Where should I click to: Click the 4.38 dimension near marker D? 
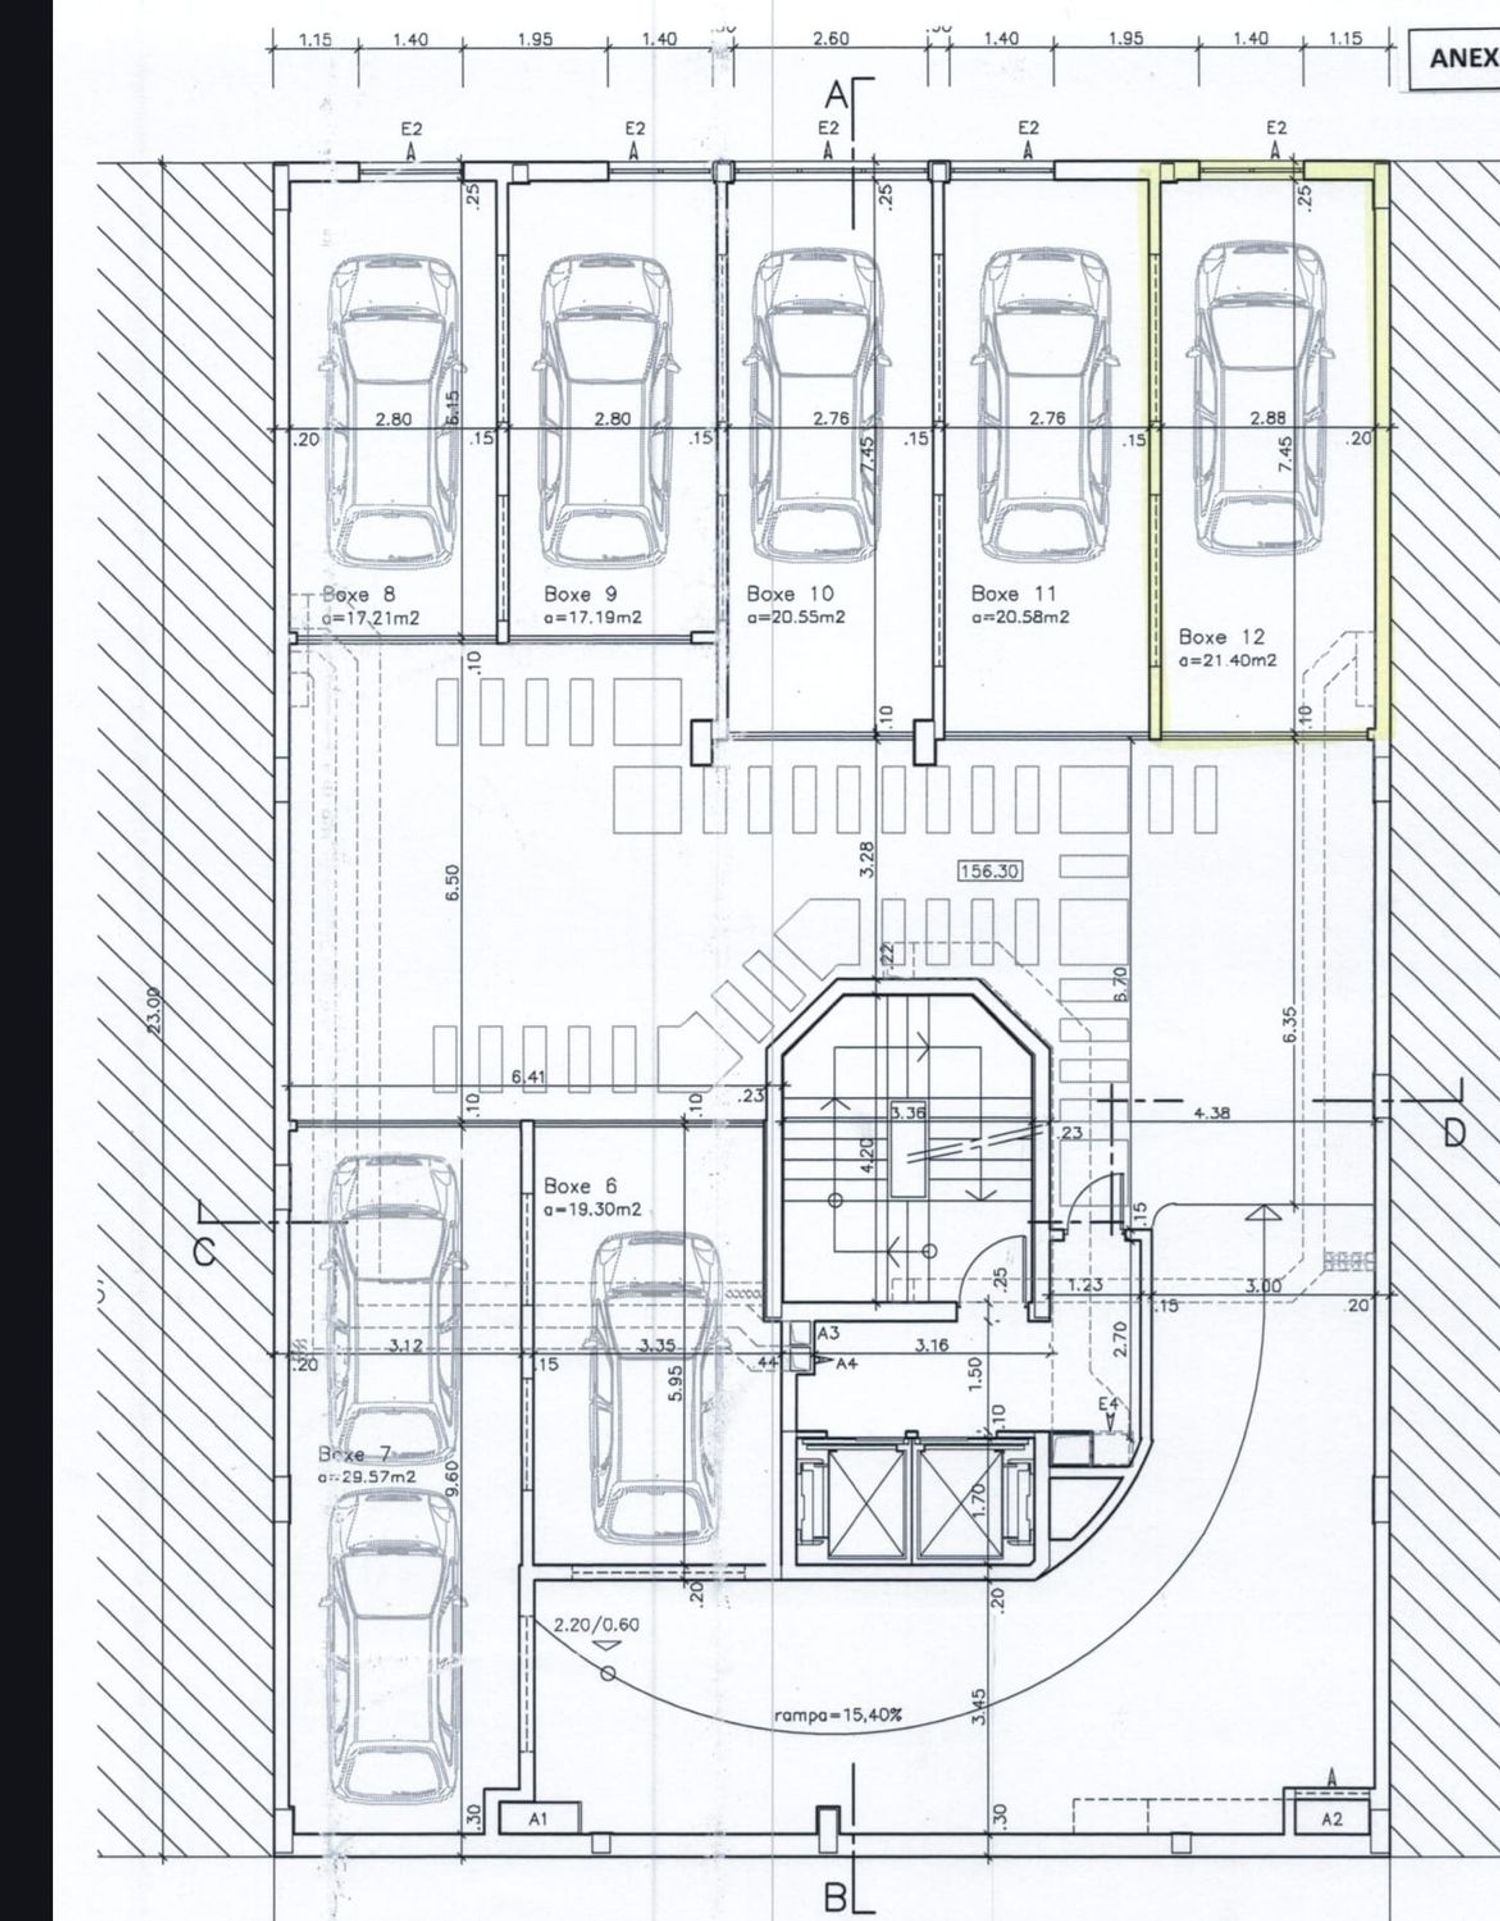[1212, 1112]
